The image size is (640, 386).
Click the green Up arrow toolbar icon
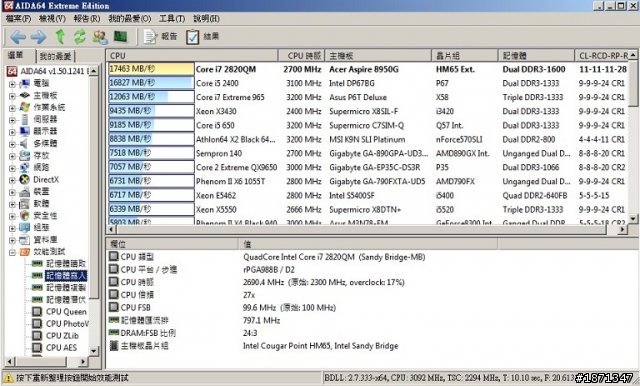tap(60, 37)
